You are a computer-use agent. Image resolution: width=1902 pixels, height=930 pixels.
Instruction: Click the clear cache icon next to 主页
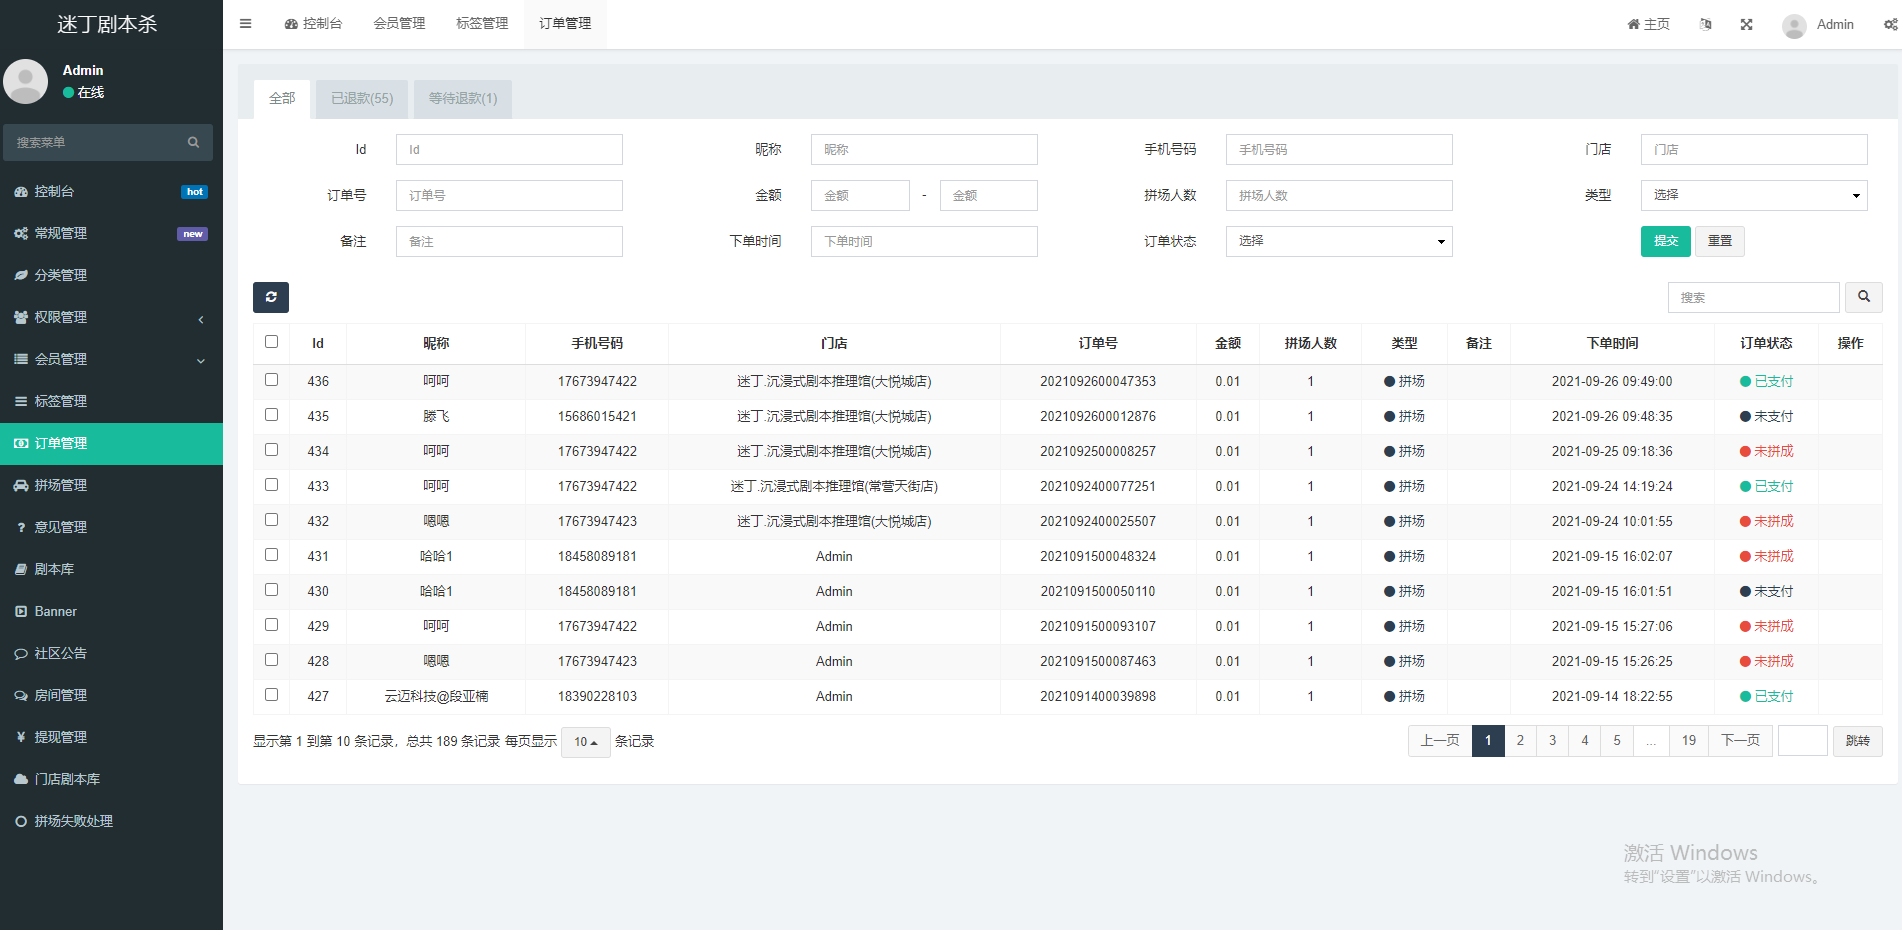point(1705,24)
